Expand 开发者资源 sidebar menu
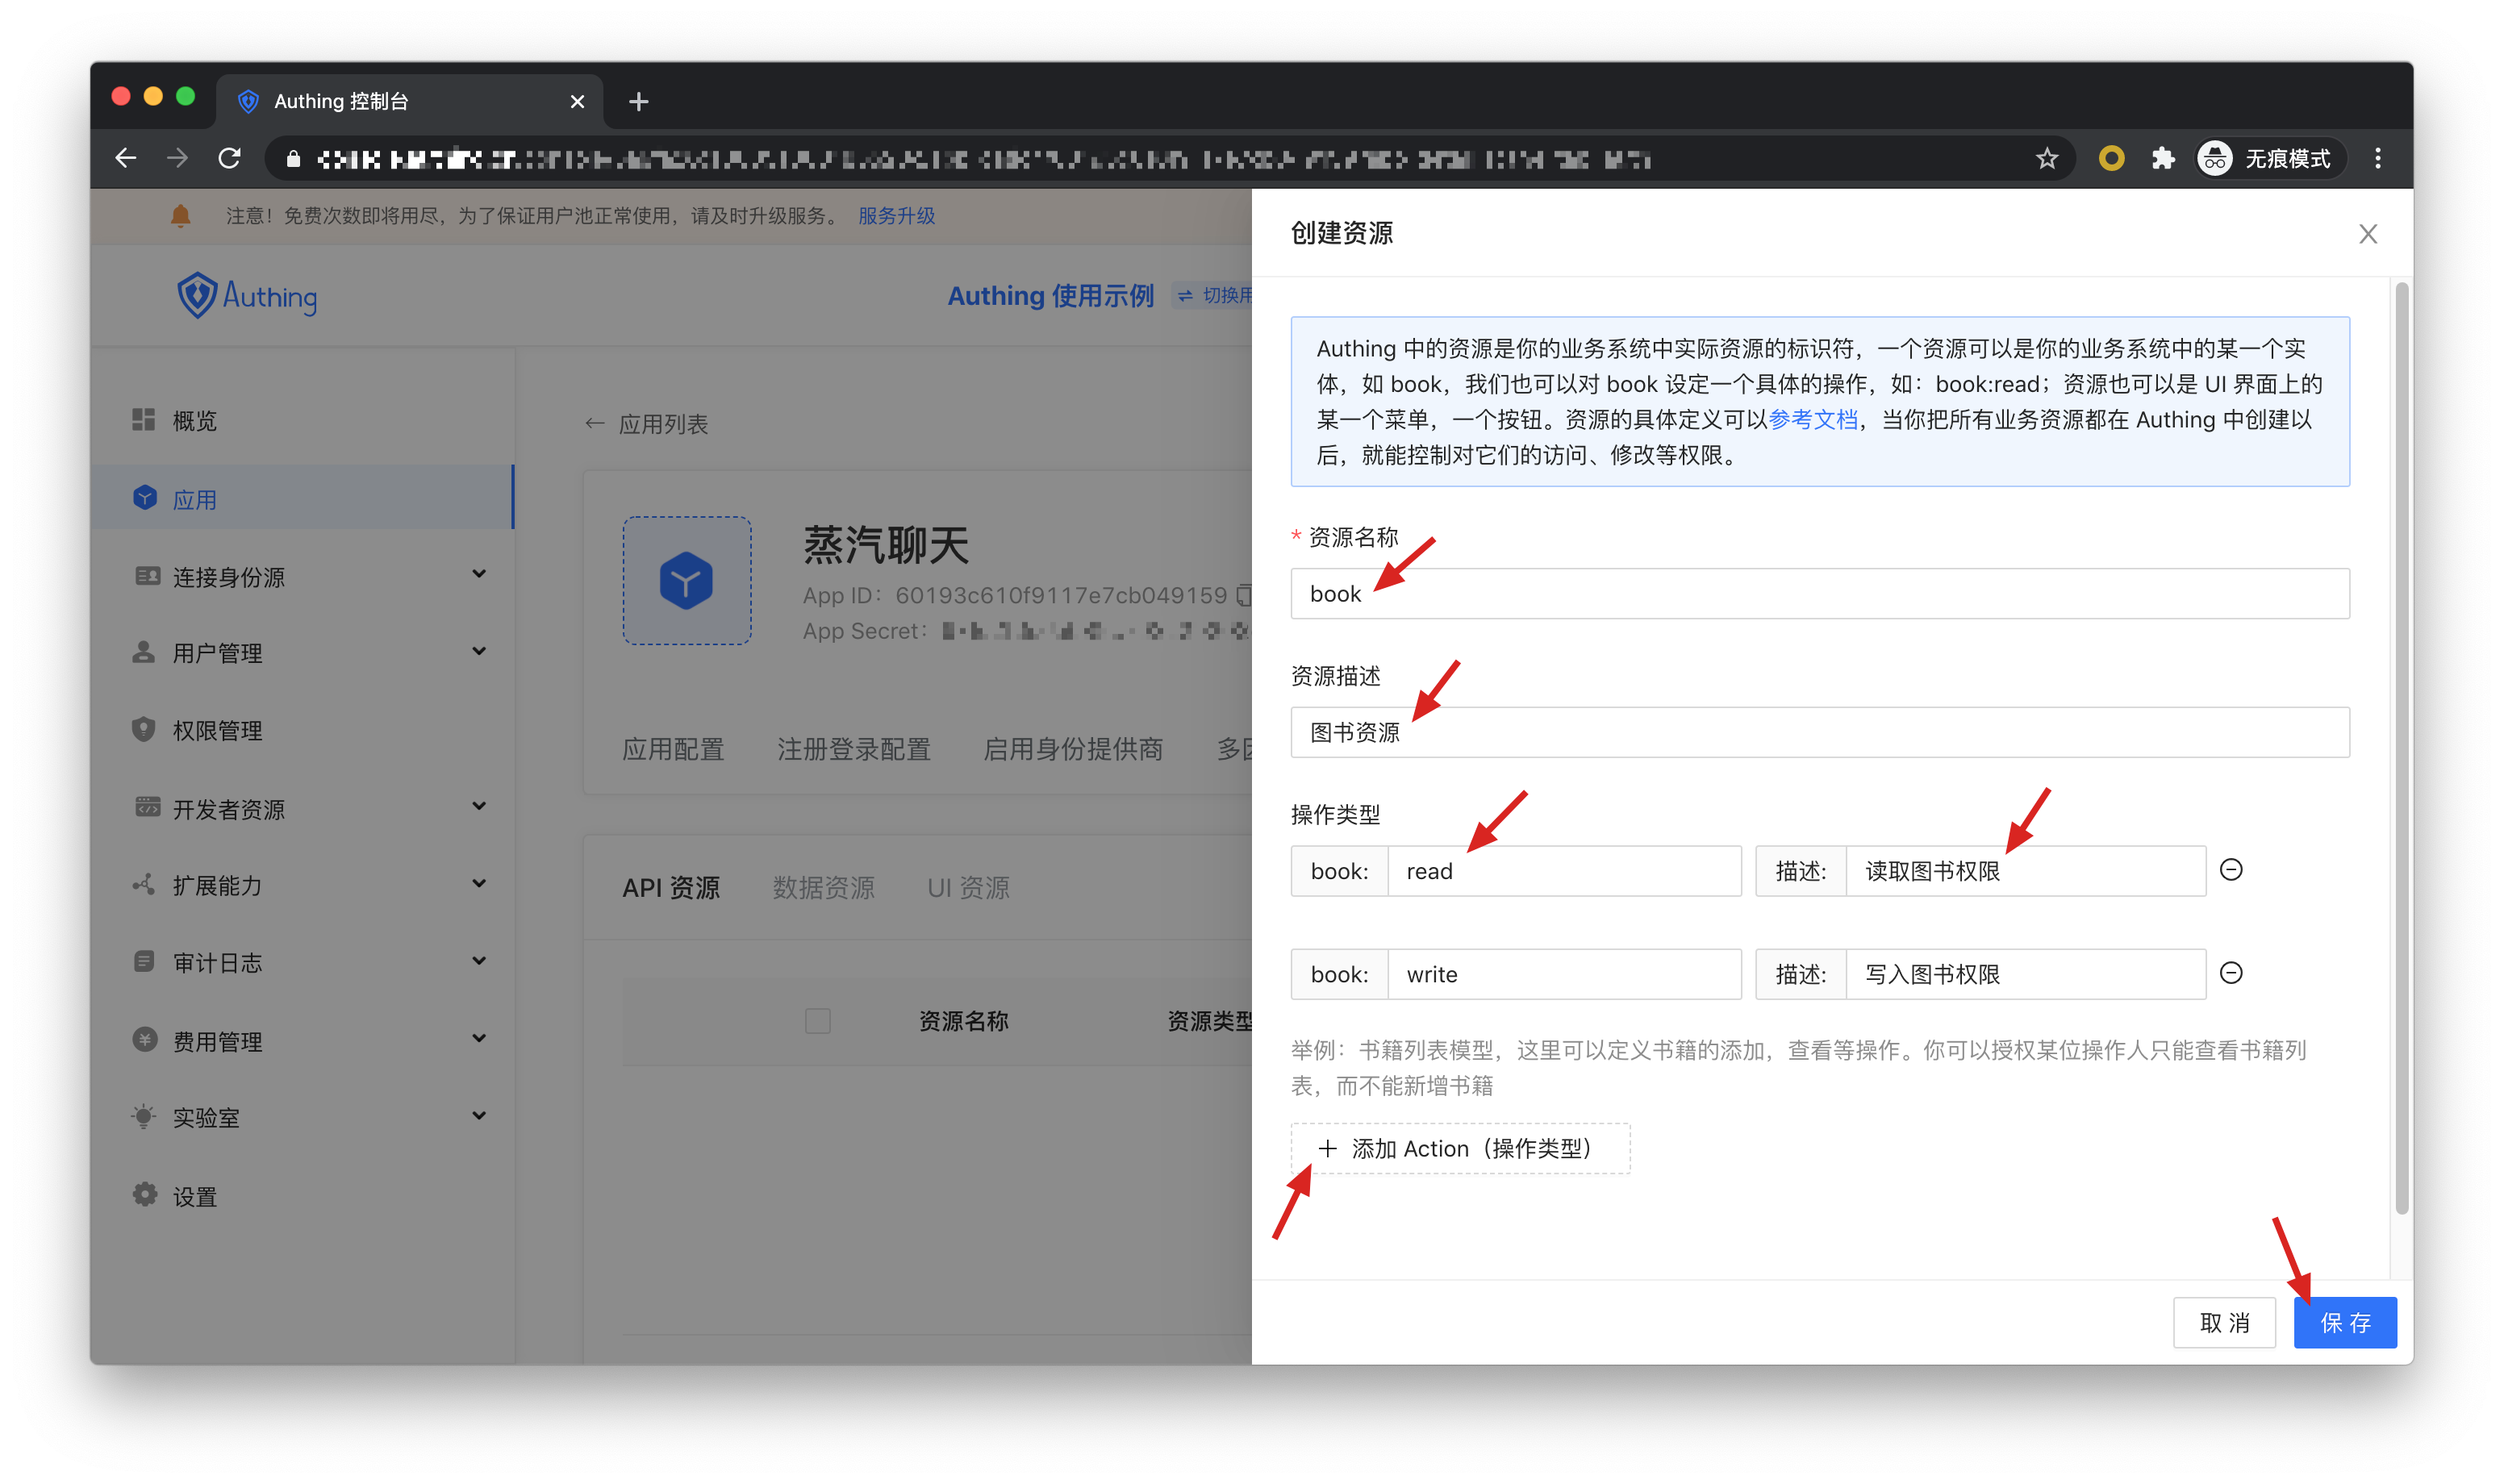The height and width of the screenshot is (1484, 2504). tap(478, 807)
